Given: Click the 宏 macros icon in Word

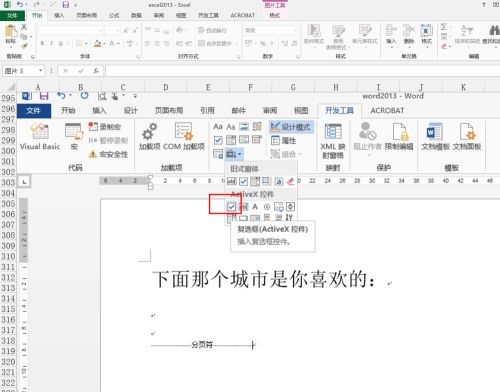Looking at the screenshot, I should [74, 131].
